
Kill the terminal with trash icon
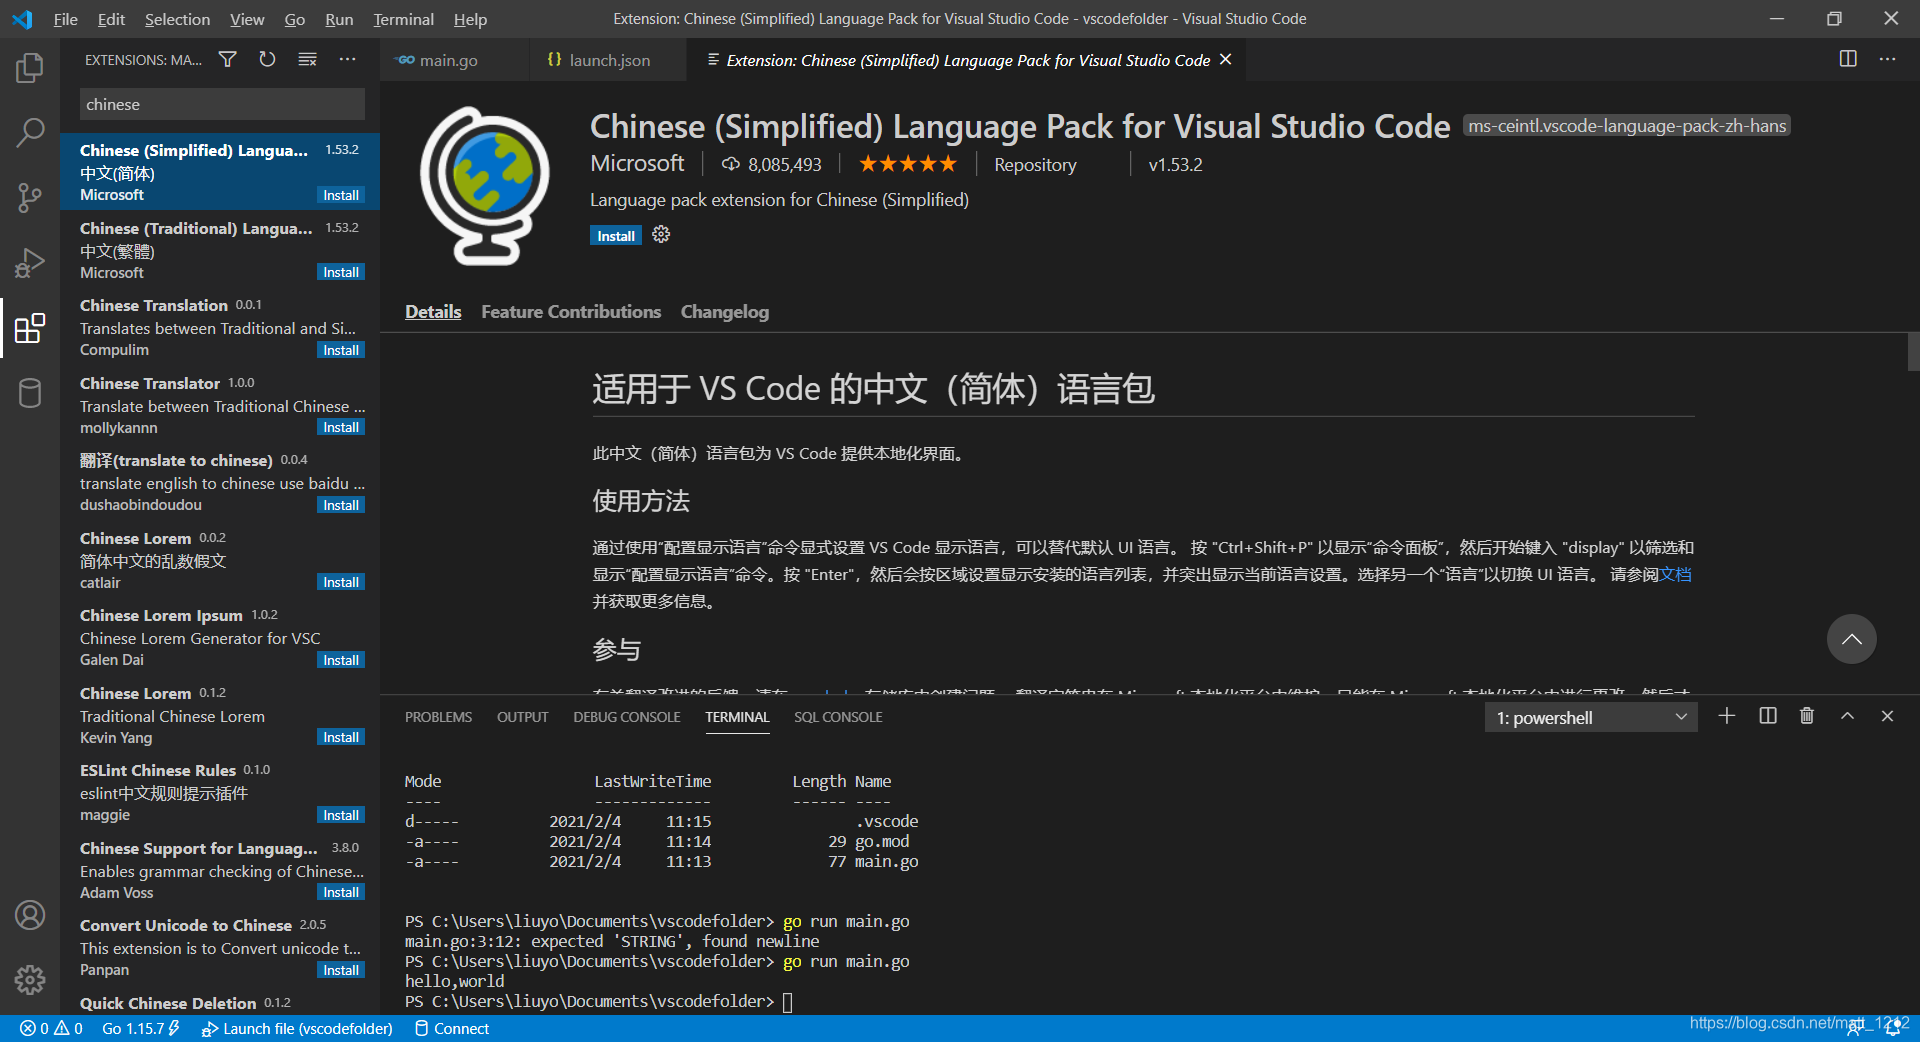[1807, 716]
